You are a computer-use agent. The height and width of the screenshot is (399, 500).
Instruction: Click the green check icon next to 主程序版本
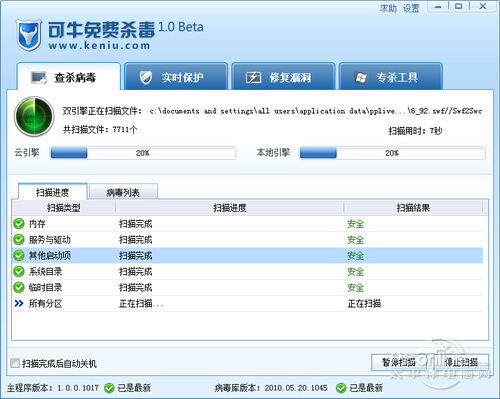[x=109, y=388]
